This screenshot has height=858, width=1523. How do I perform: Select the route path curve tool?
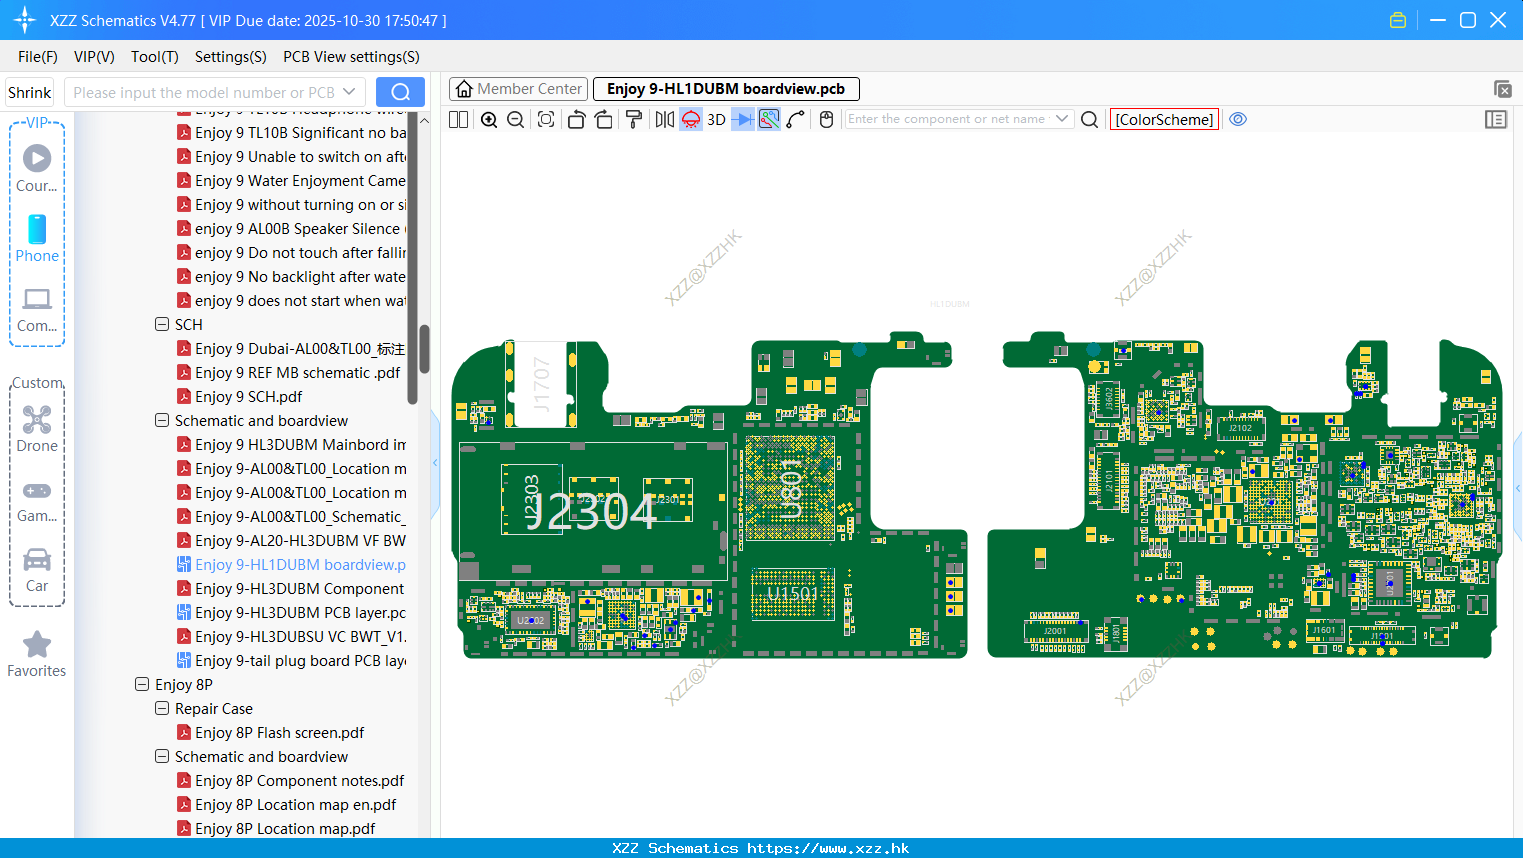tap(796, 120)
